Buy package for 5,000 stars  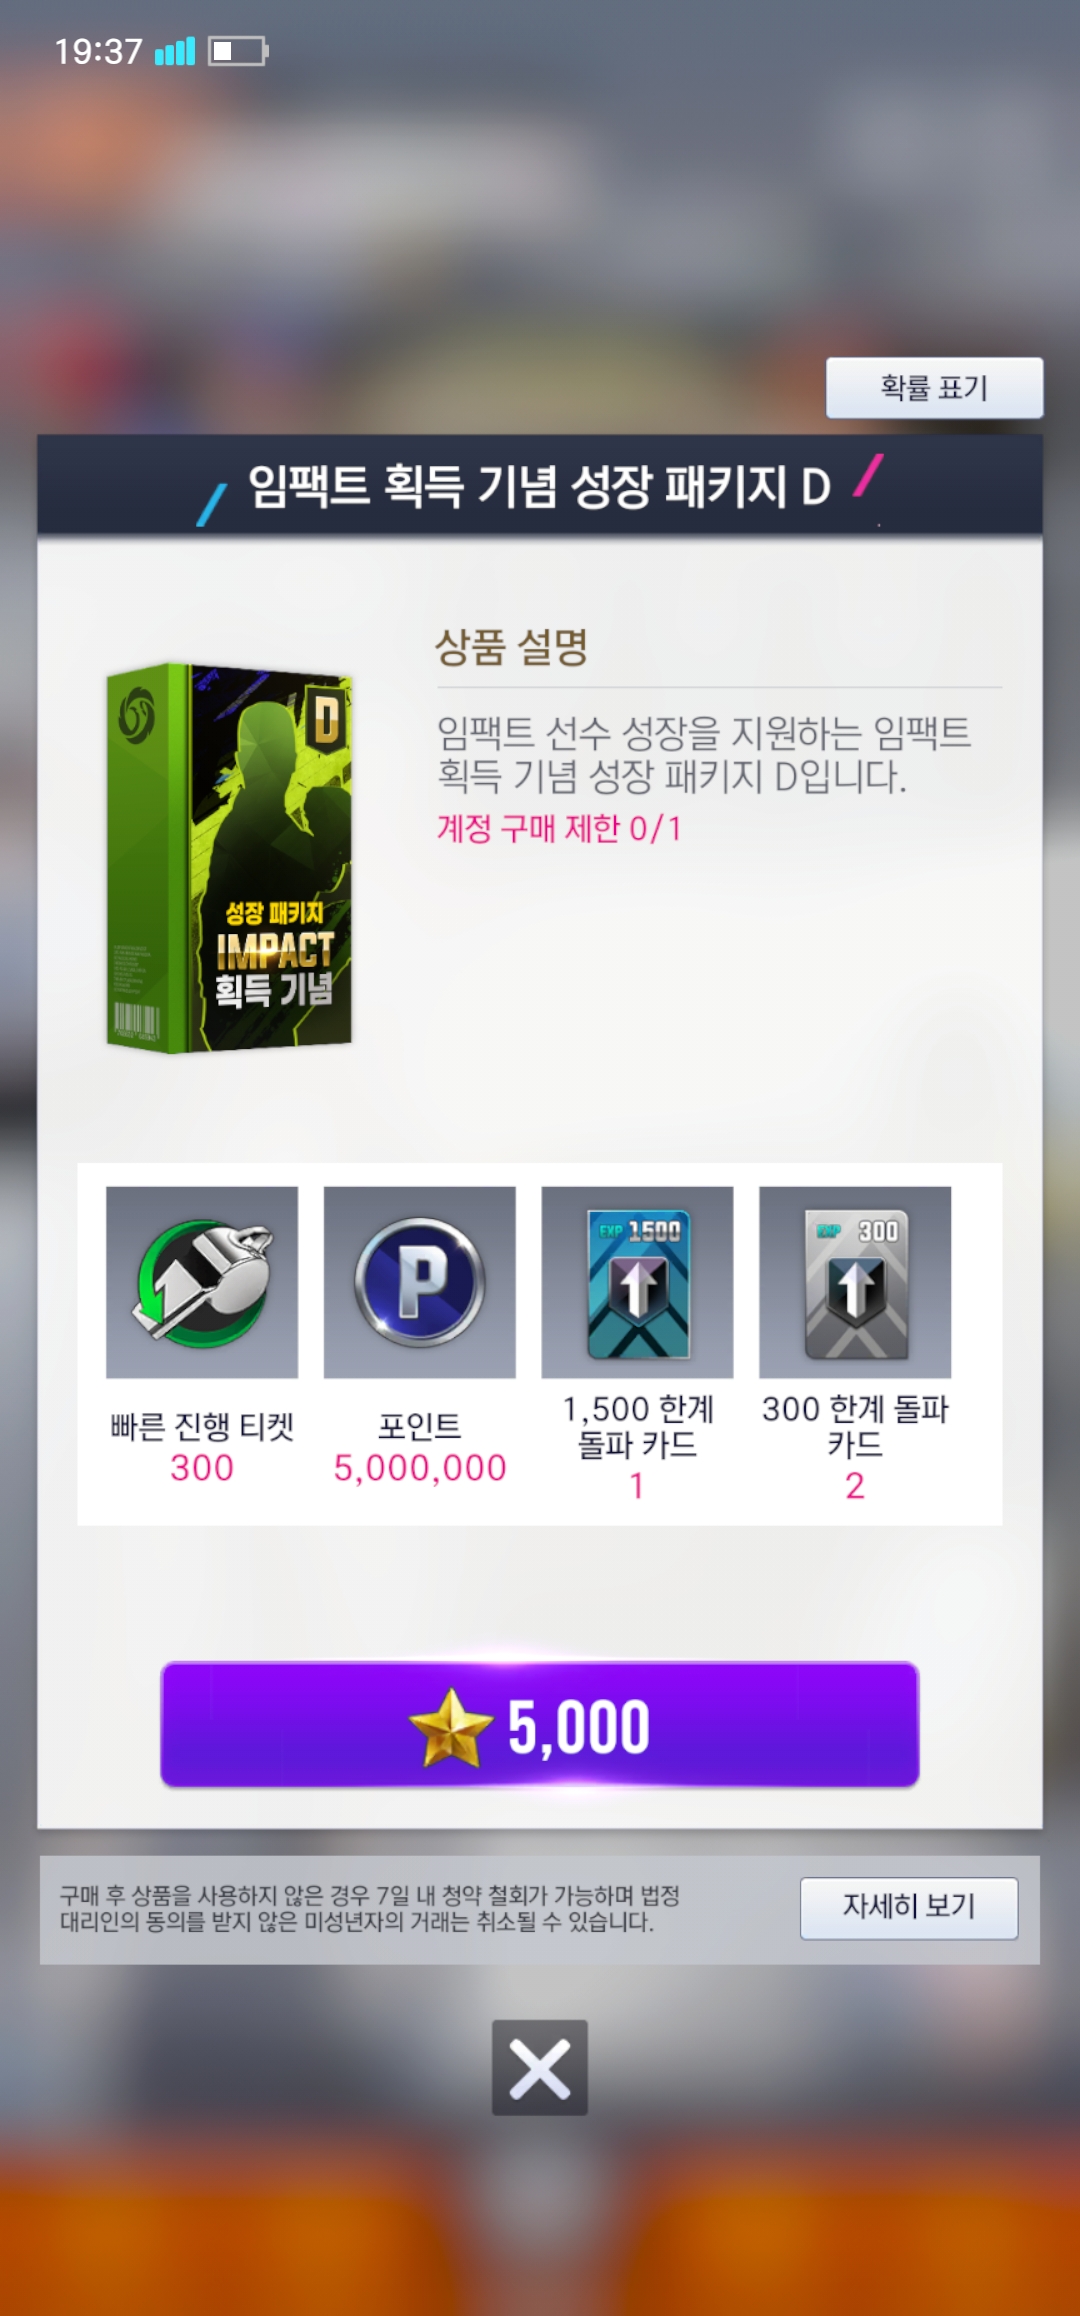(540, 1725)
